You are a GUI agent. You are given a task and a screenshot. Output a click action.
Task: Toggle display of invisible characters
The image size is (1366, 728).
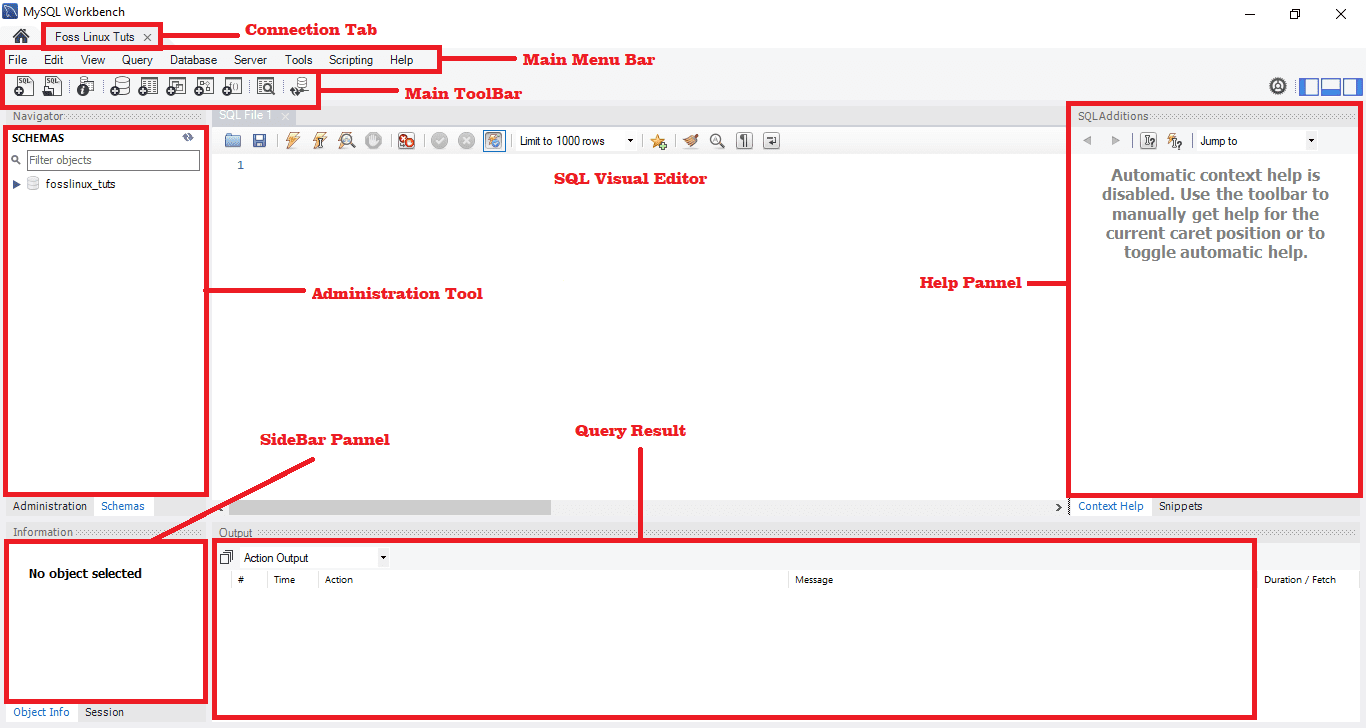744,141
